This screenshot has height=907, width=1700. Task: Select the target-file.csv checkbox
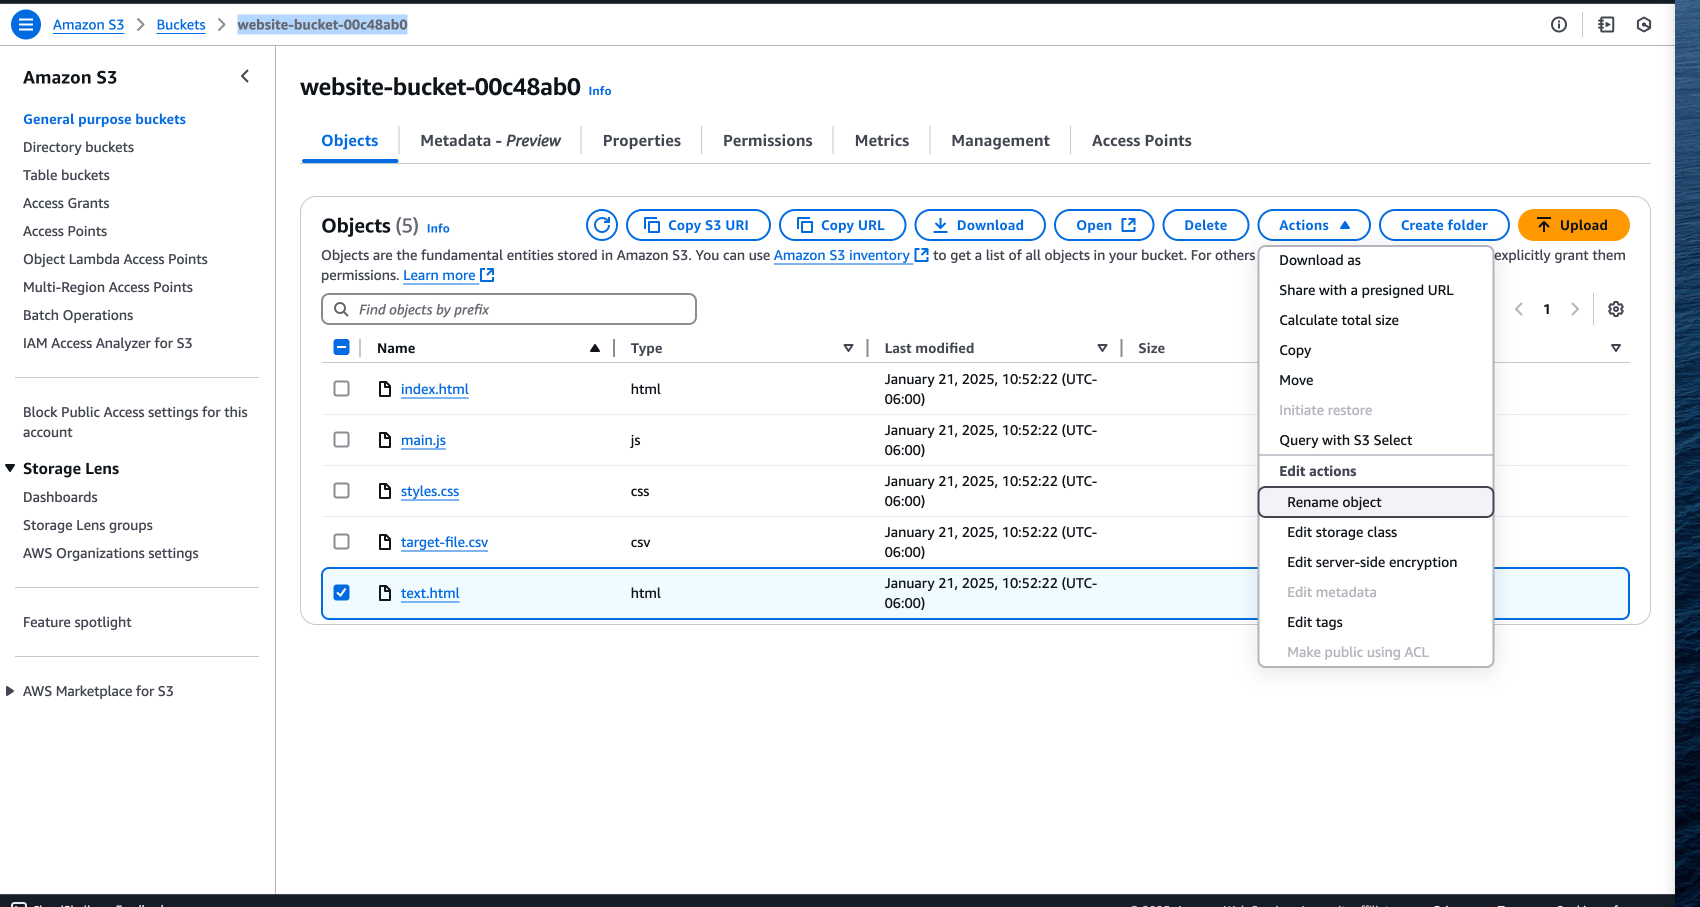click(341, 541)
